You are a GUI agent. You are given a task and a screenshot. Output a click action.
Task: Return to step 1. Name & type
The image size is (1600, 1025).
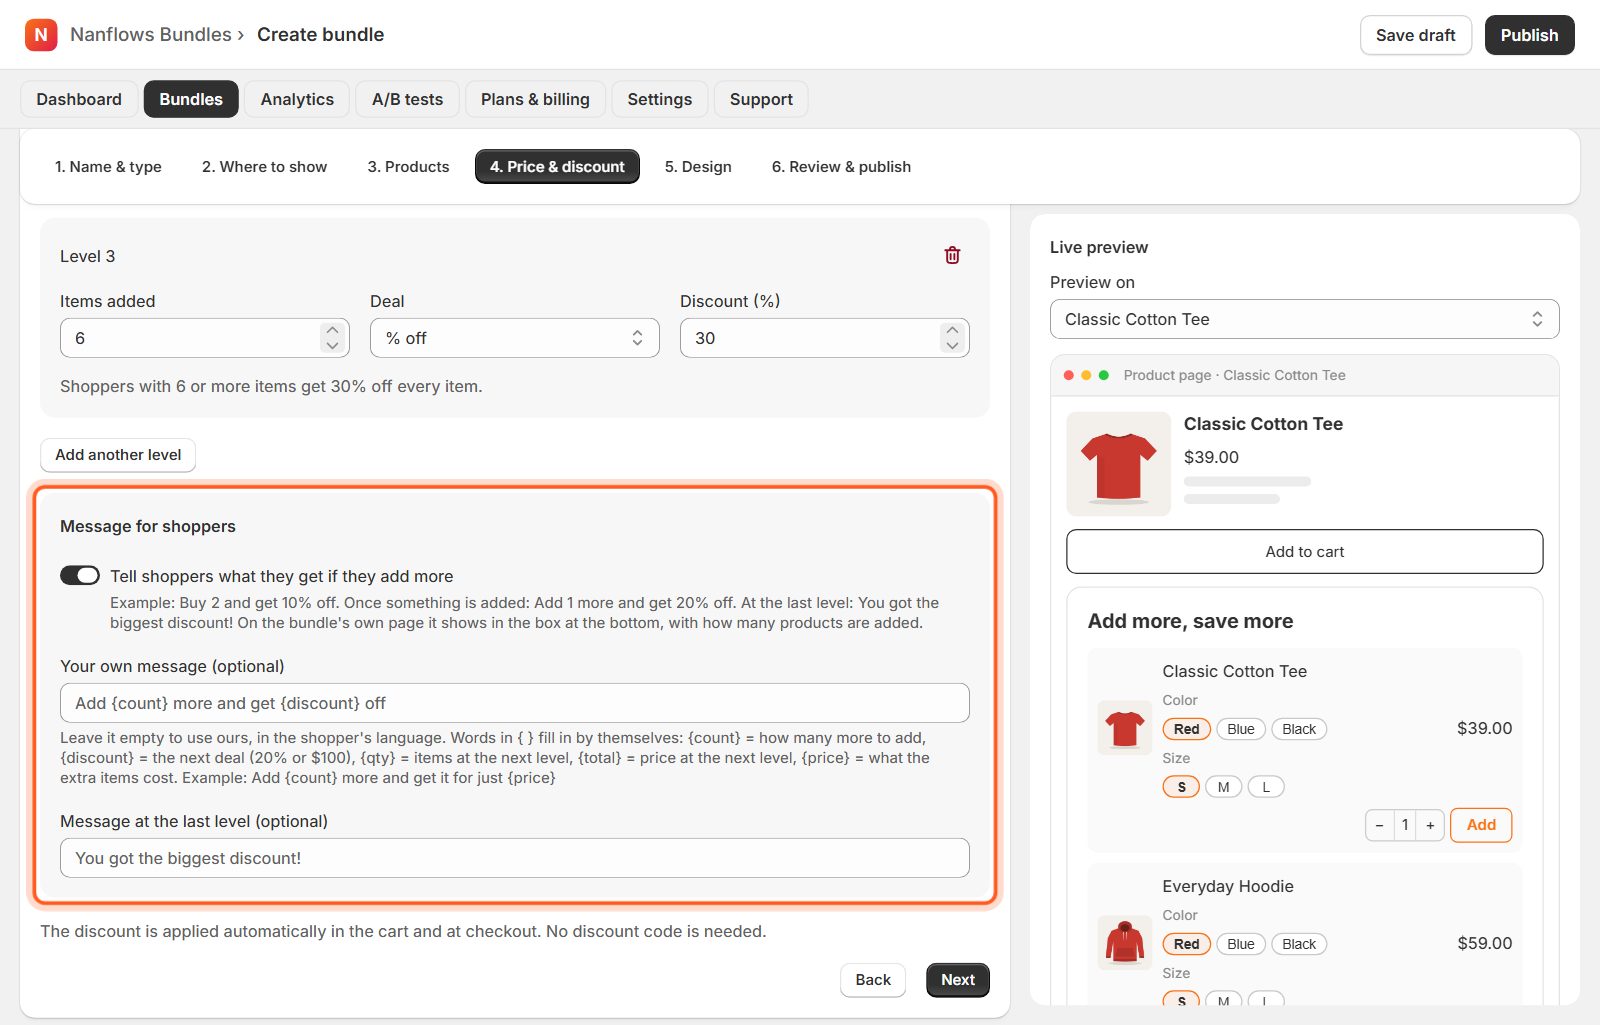click(108, 167)
